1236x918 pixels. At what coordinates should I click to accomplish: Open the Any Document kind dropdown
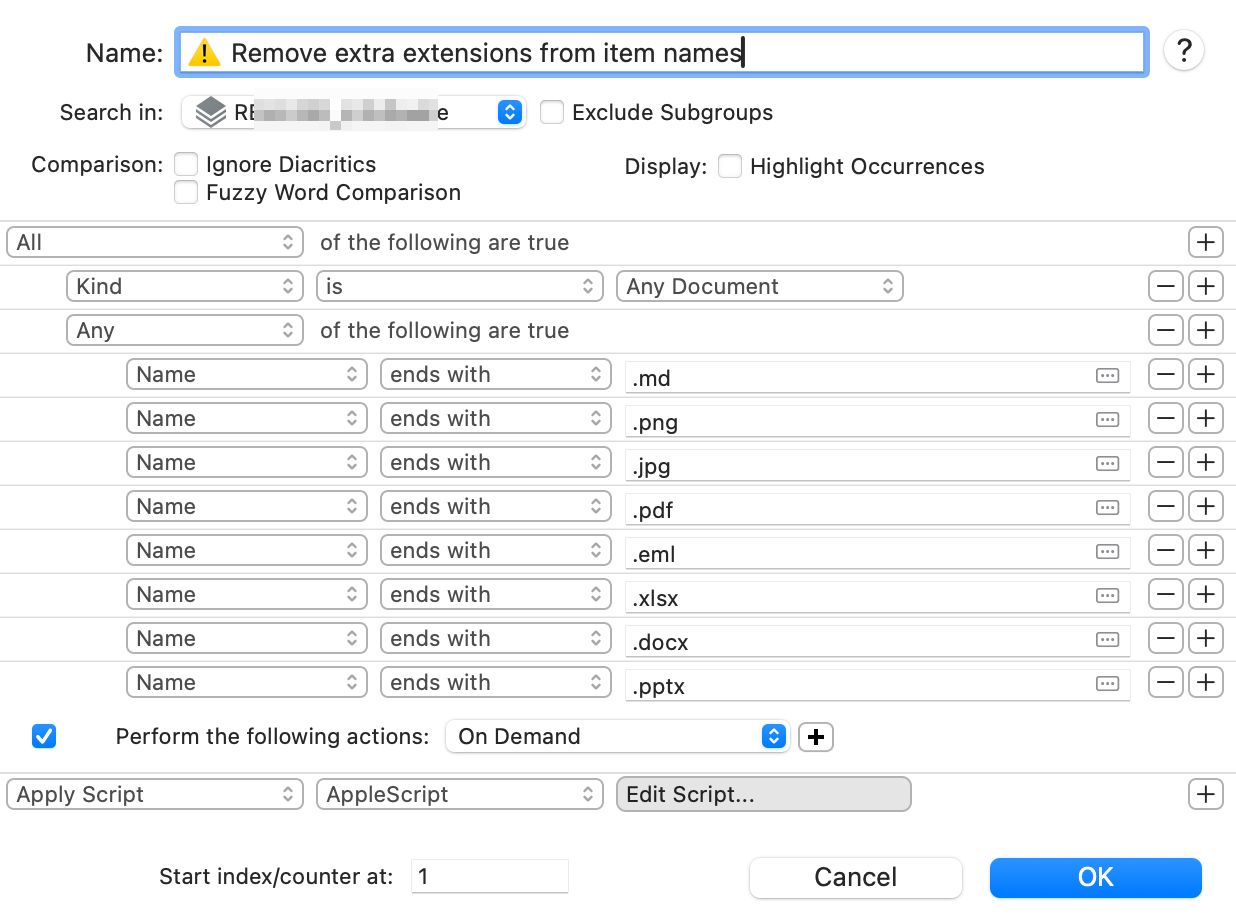click(759, 287)
